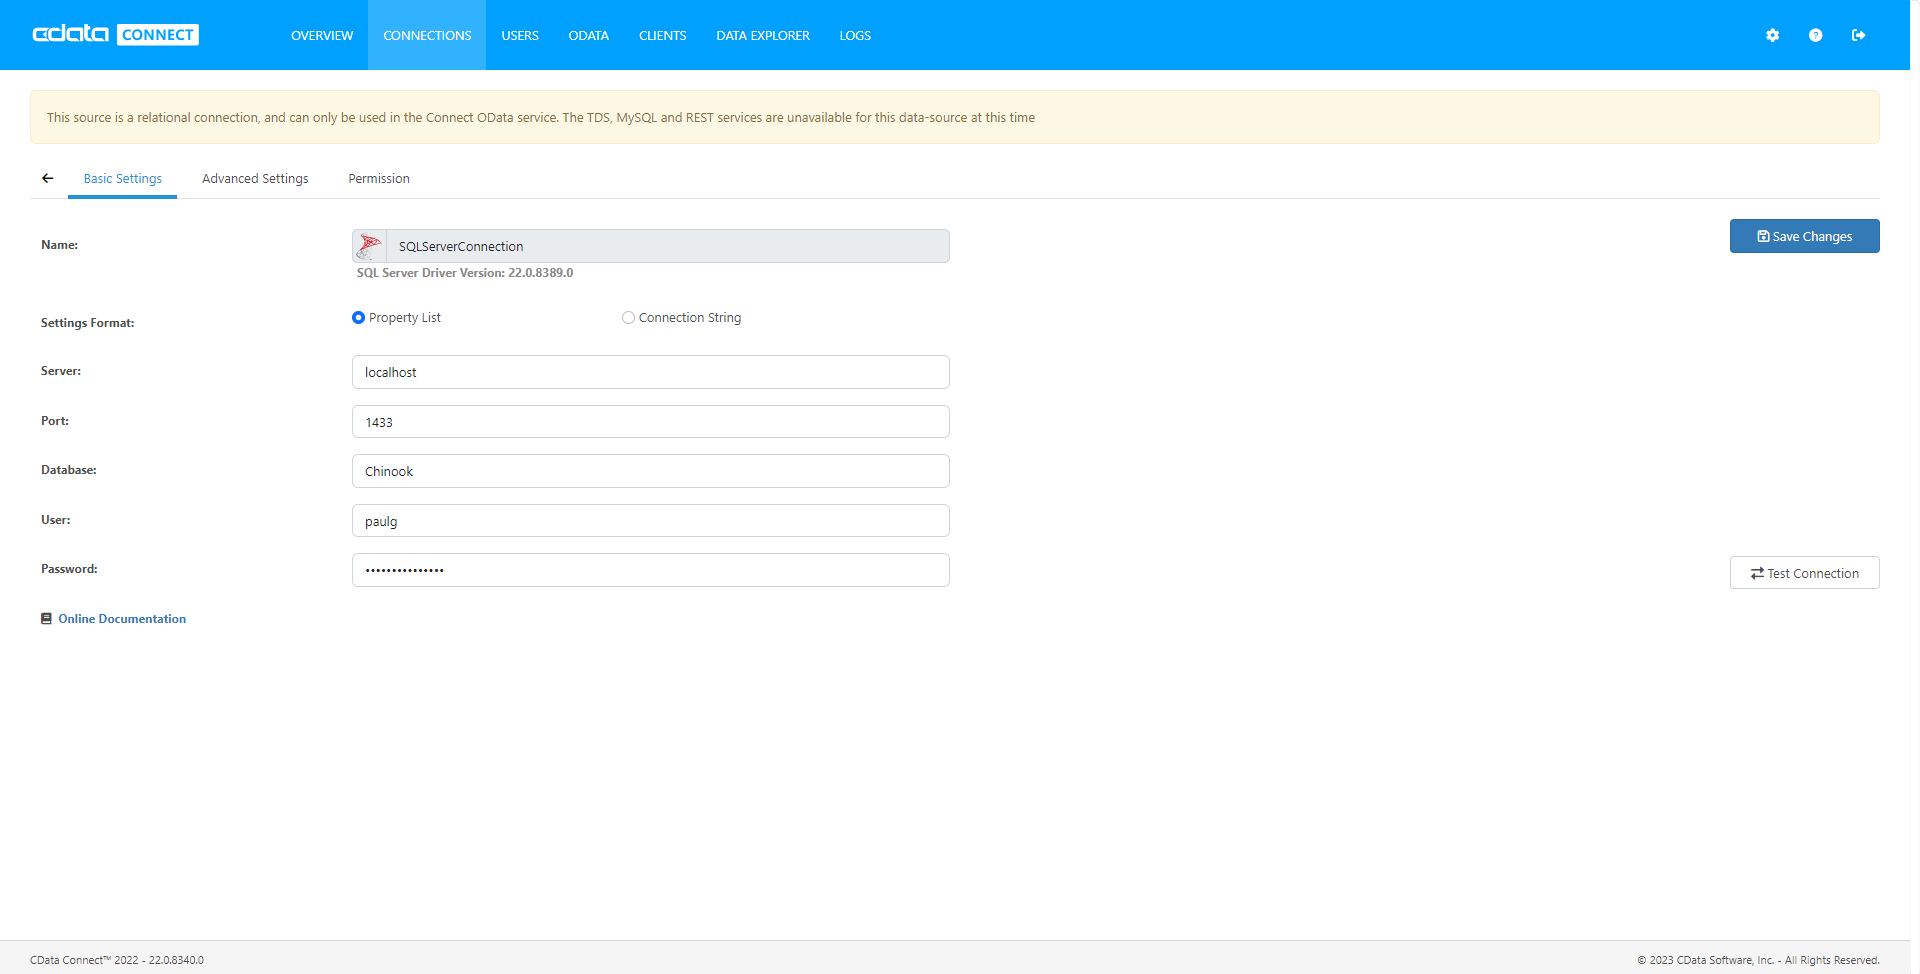Click the Save Changes button
Viewport: 1920px width, 974px height.
(1804, 236)
